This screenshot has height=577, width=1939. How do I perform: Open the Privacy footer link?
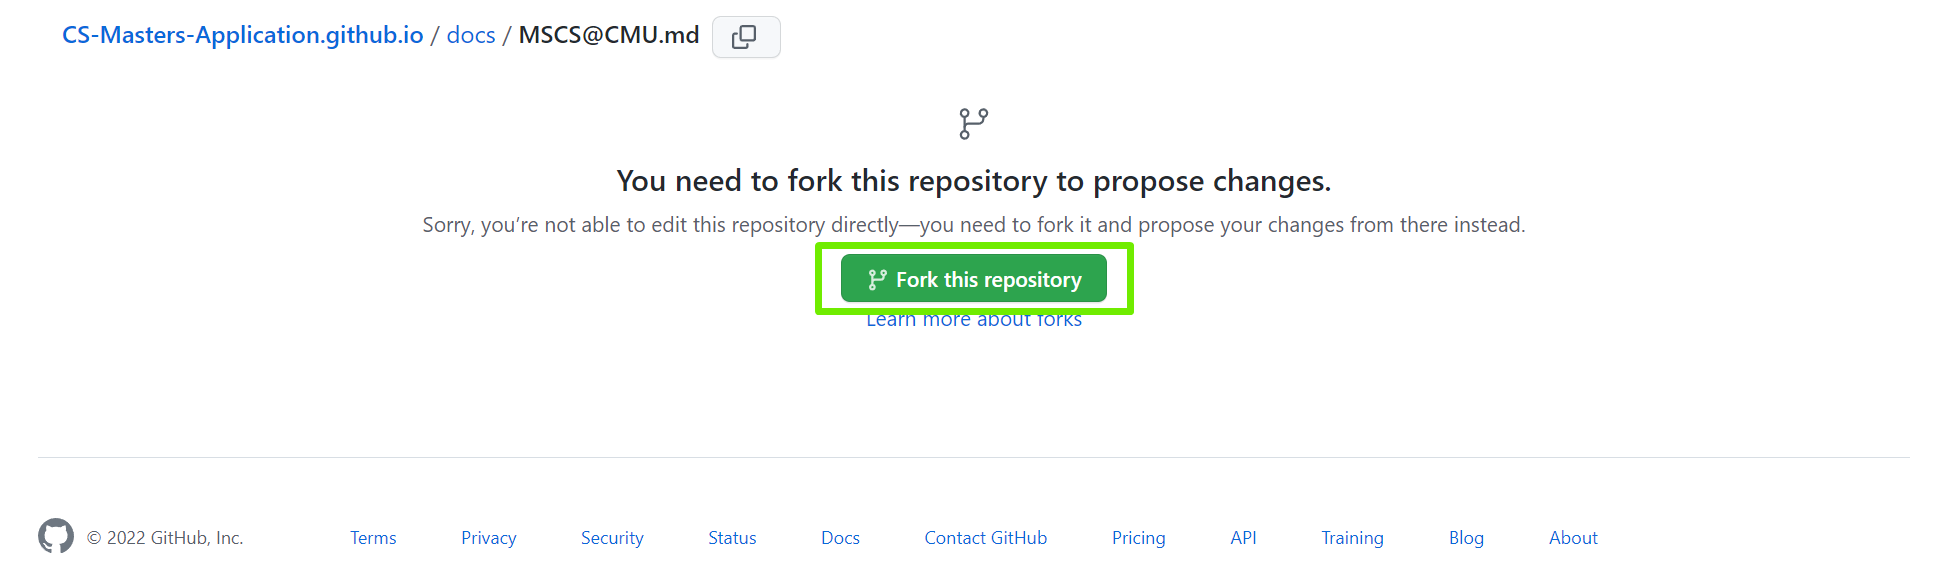489,538
